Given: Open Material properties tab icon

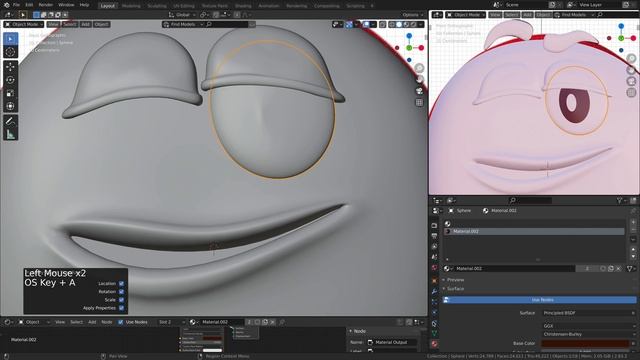Looking at the screenshot, I should (434, 344).
